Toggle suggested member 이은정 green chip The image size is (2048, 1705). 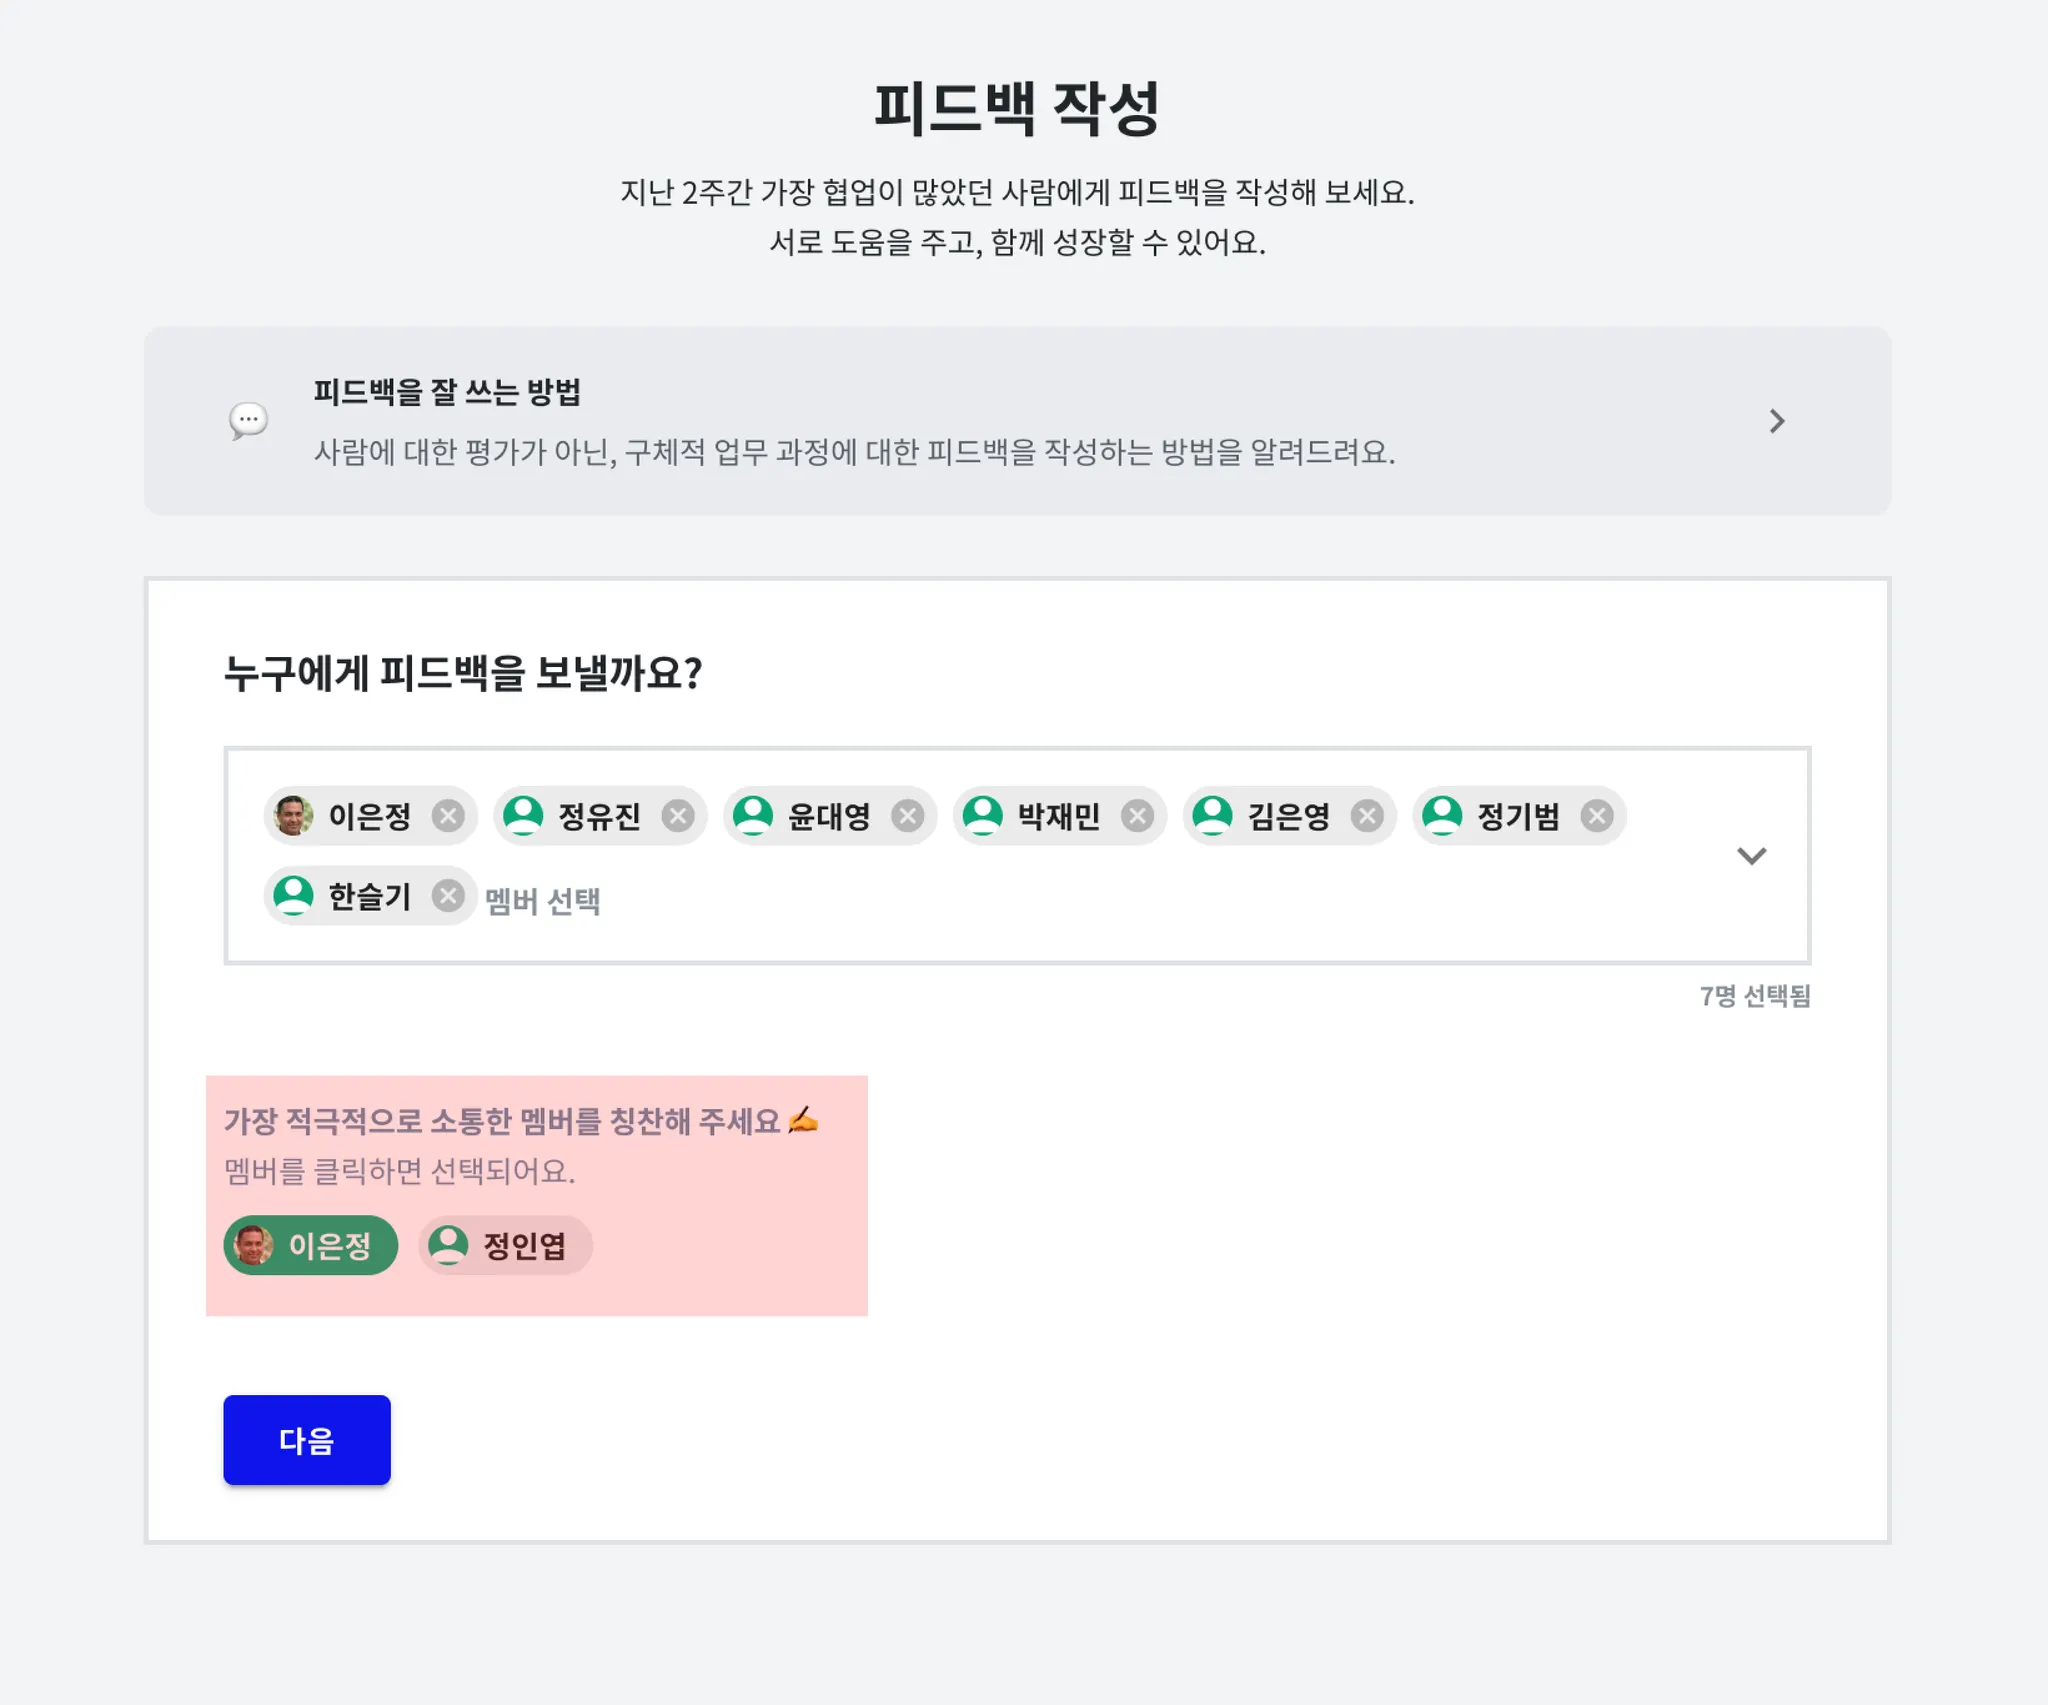click(311, 1245)
